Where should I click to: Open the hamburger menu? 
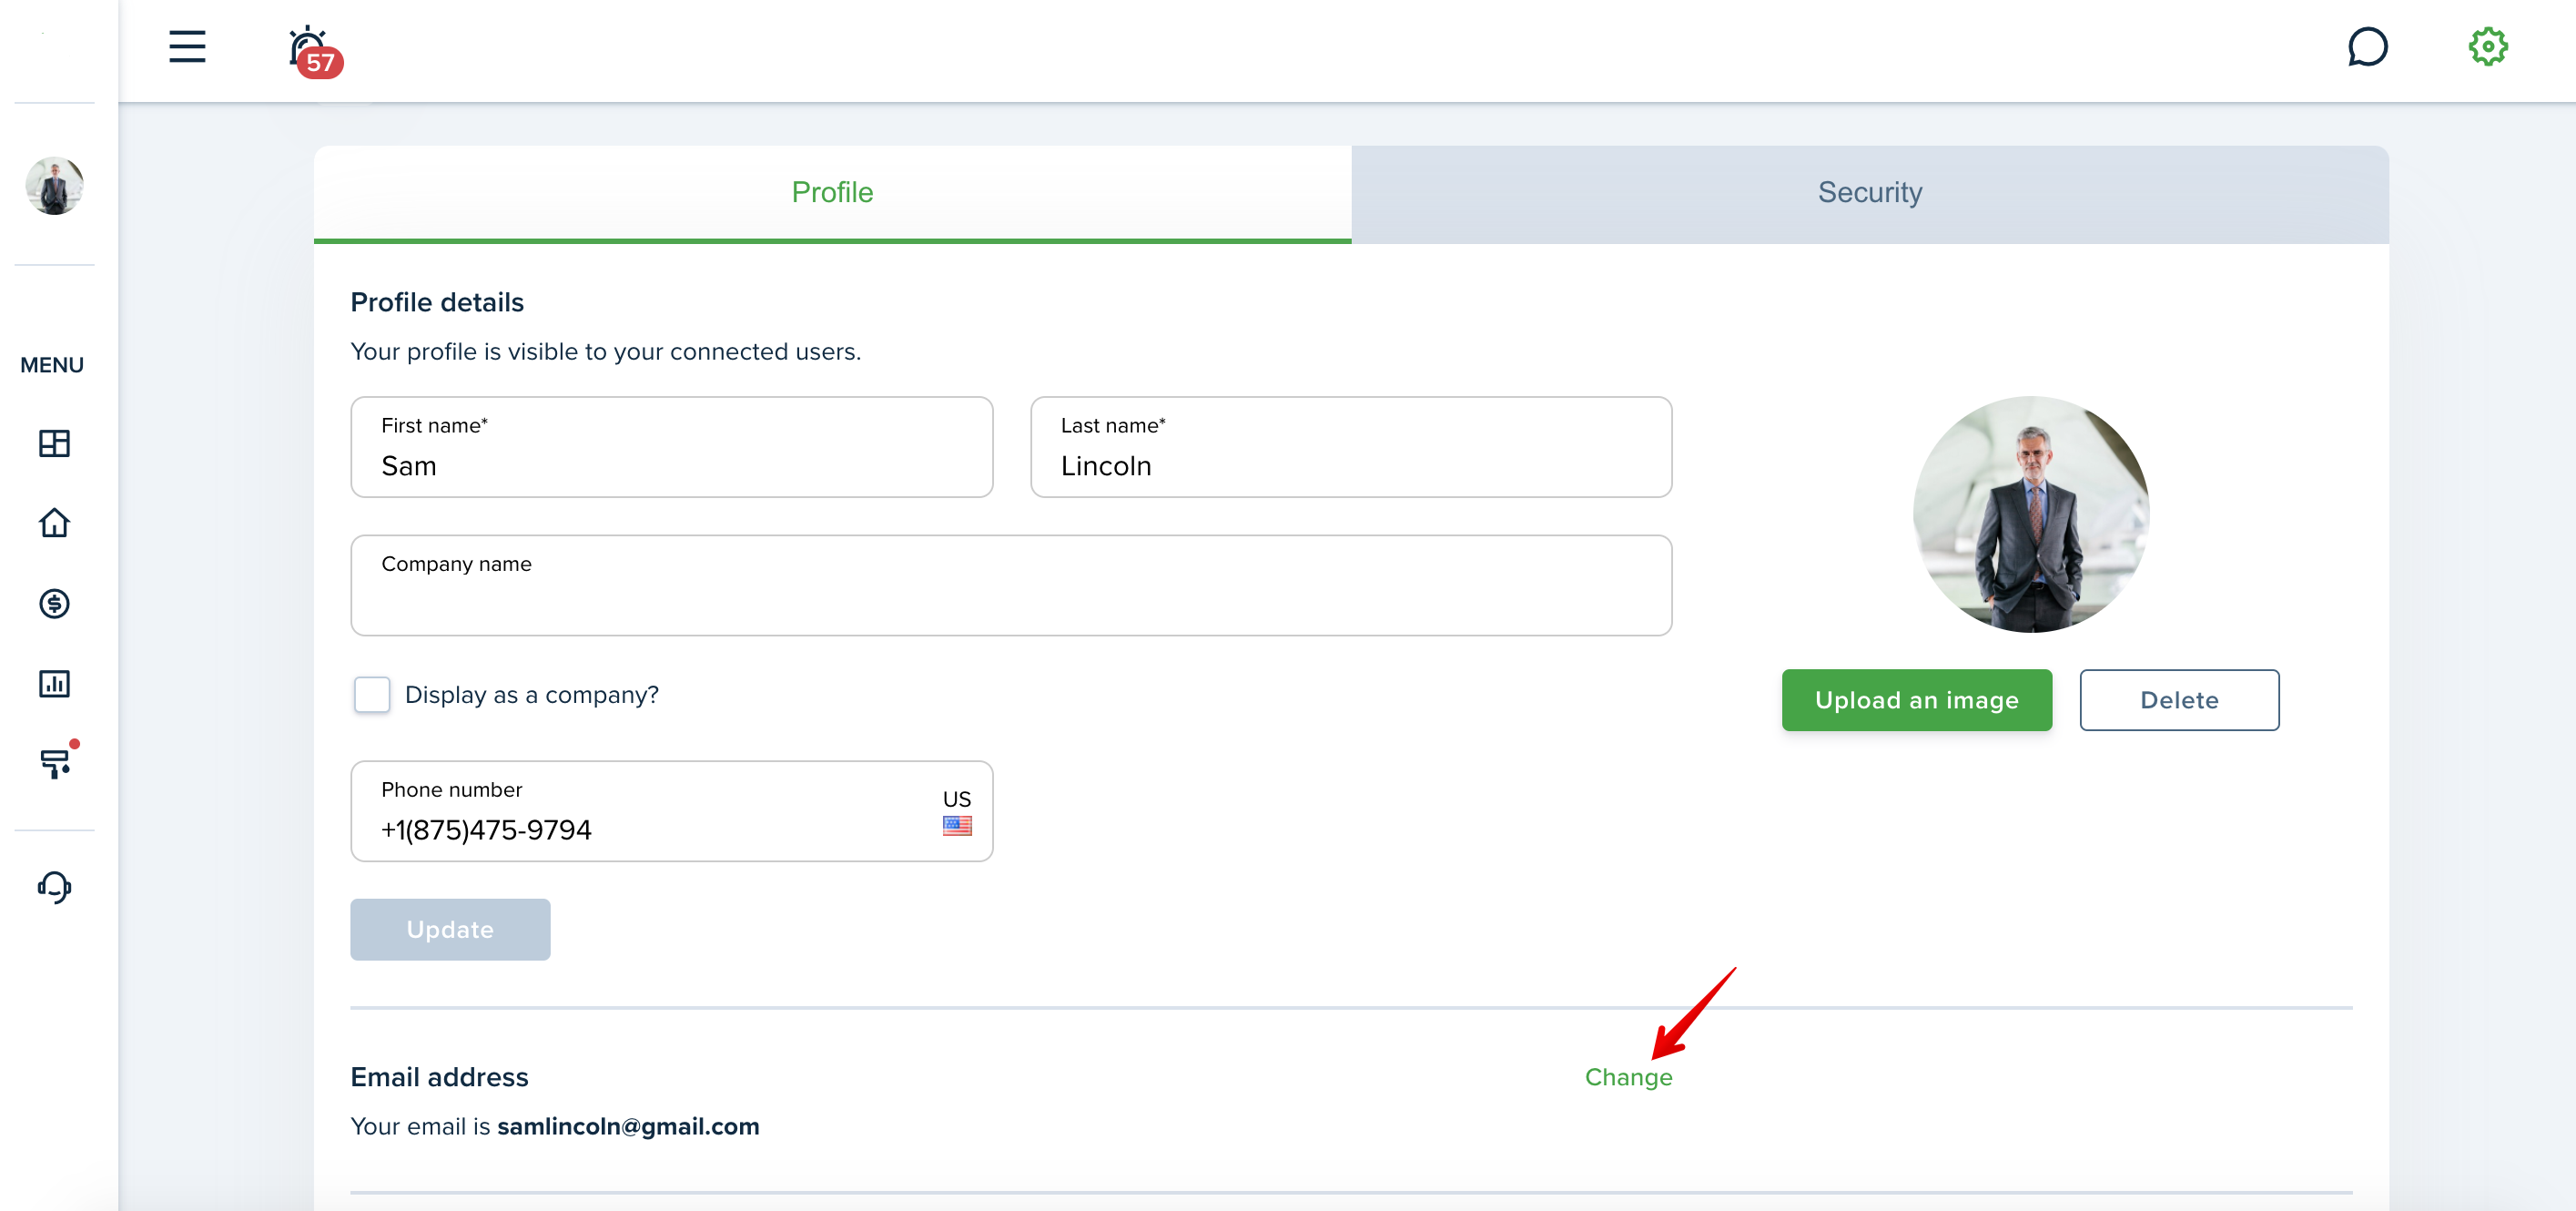[x=187, y=47]
